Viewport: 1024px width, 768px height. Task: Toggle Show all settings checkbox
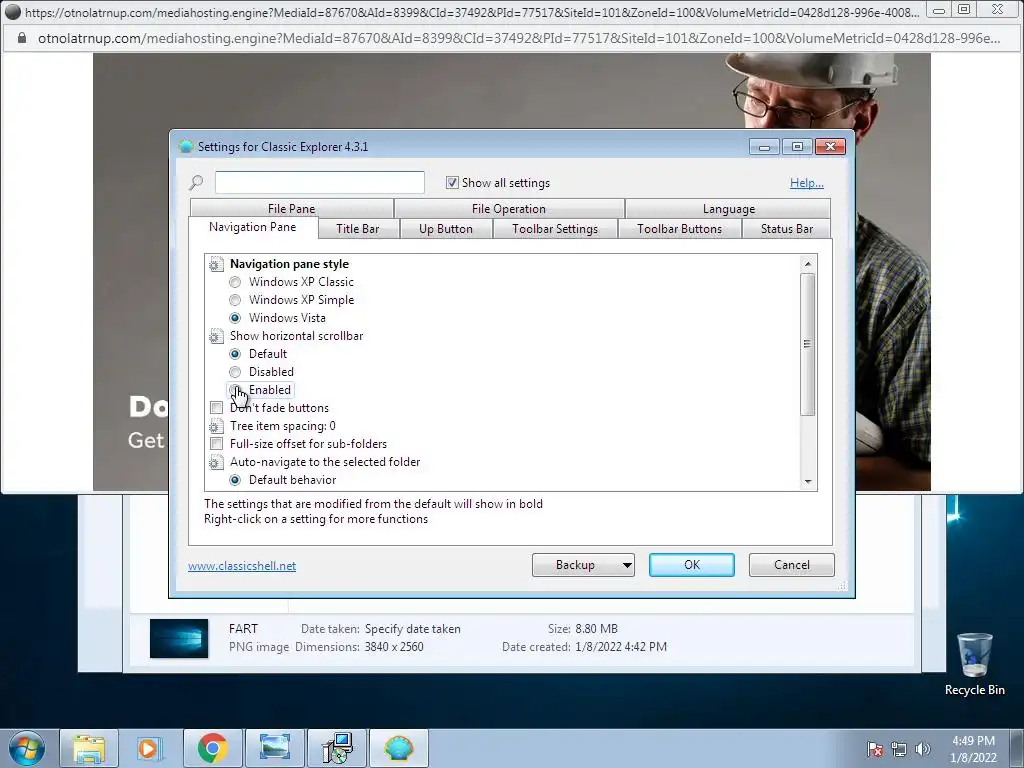click(x=452, y=183)
